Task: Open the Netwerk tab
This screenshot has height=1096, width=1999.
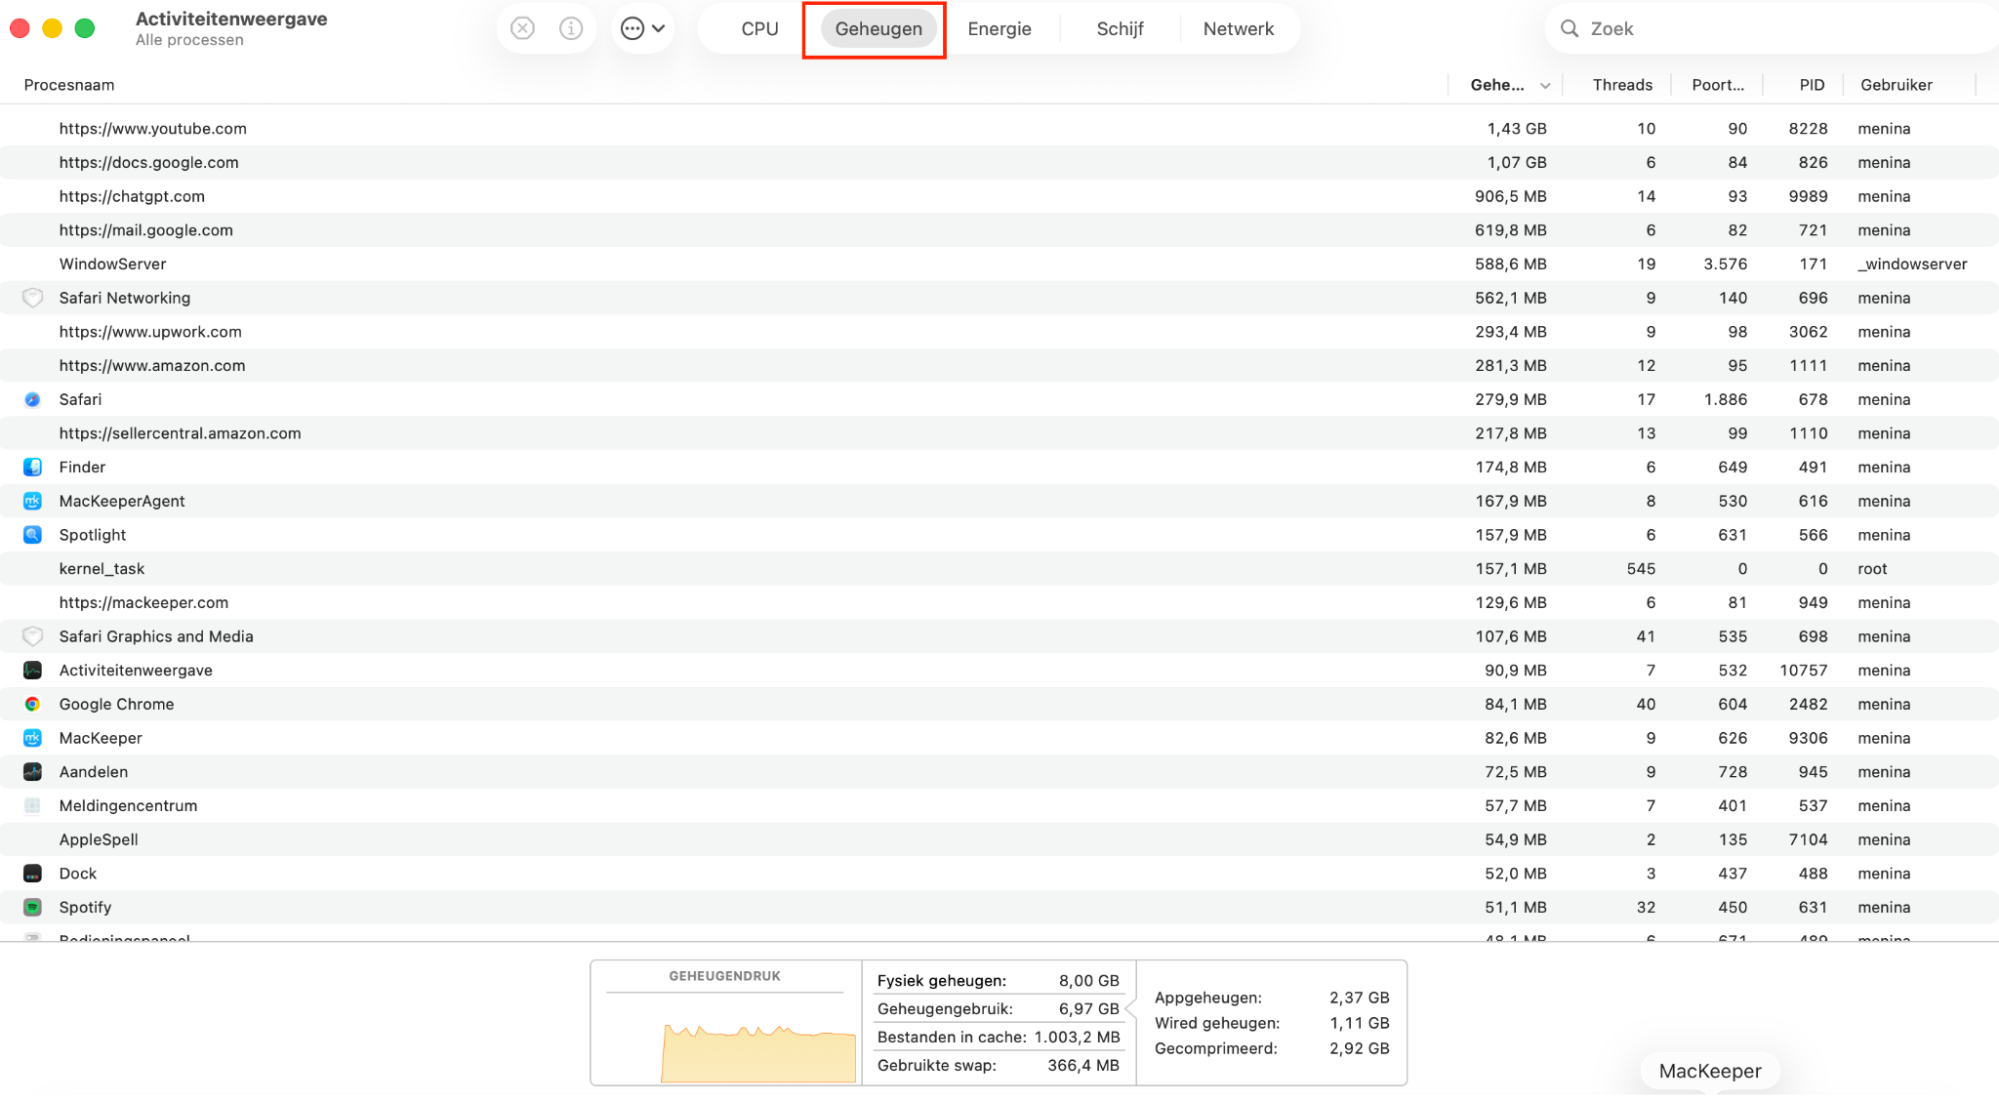Action: coord(1238,28)
